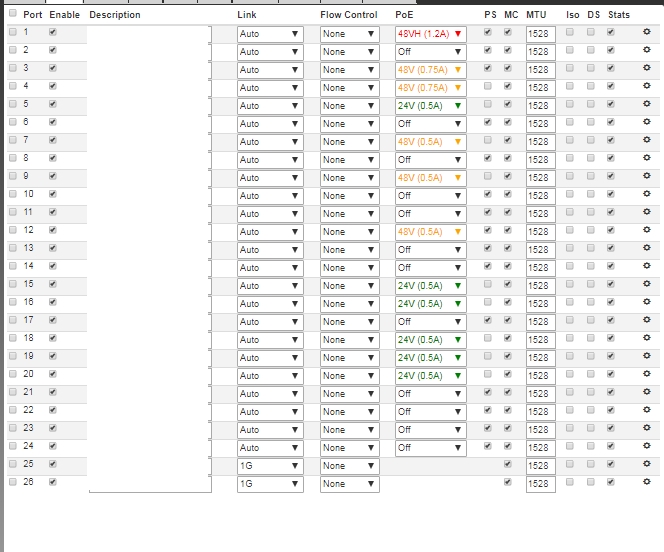Viewport: 664px width, 552px height.
Task: Open the PoE dropdown for port 1
Action: click(x=430, y=33)
